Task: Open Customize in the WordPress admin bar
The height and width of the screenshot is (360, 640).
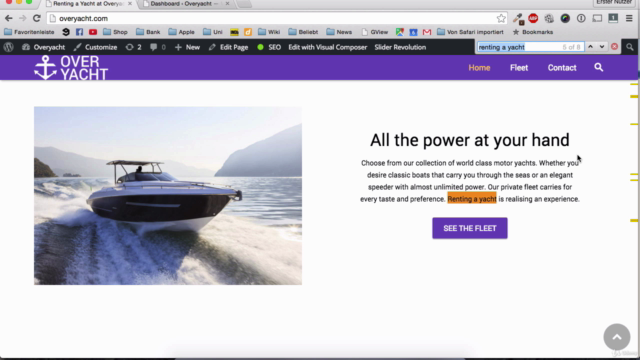Action: (96, 47)
